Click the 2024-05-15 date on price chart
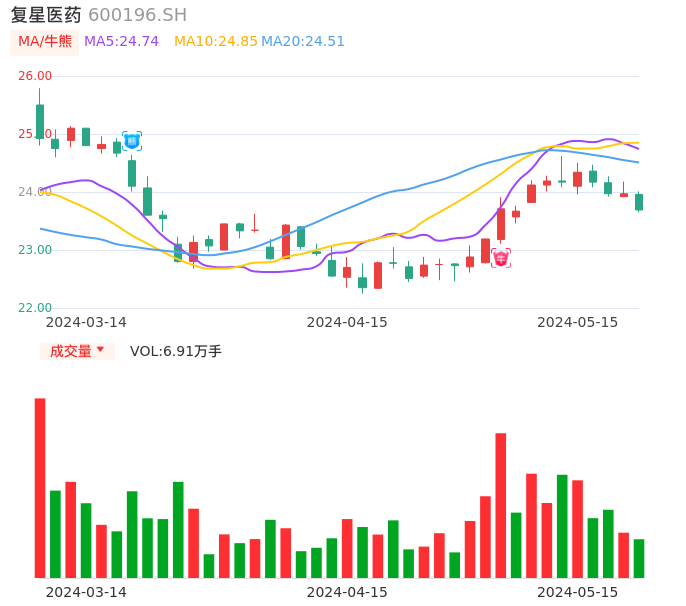 point(578,322)
